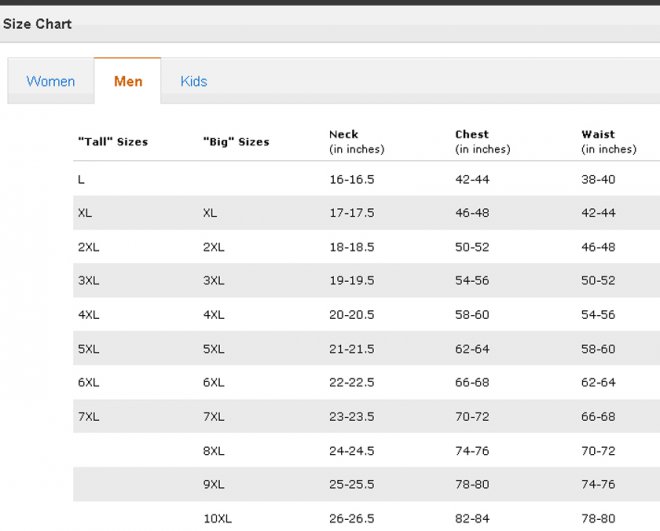Select the Men tab
The image size is (660, 531).
pyautogui.click(x=128, y=82)
